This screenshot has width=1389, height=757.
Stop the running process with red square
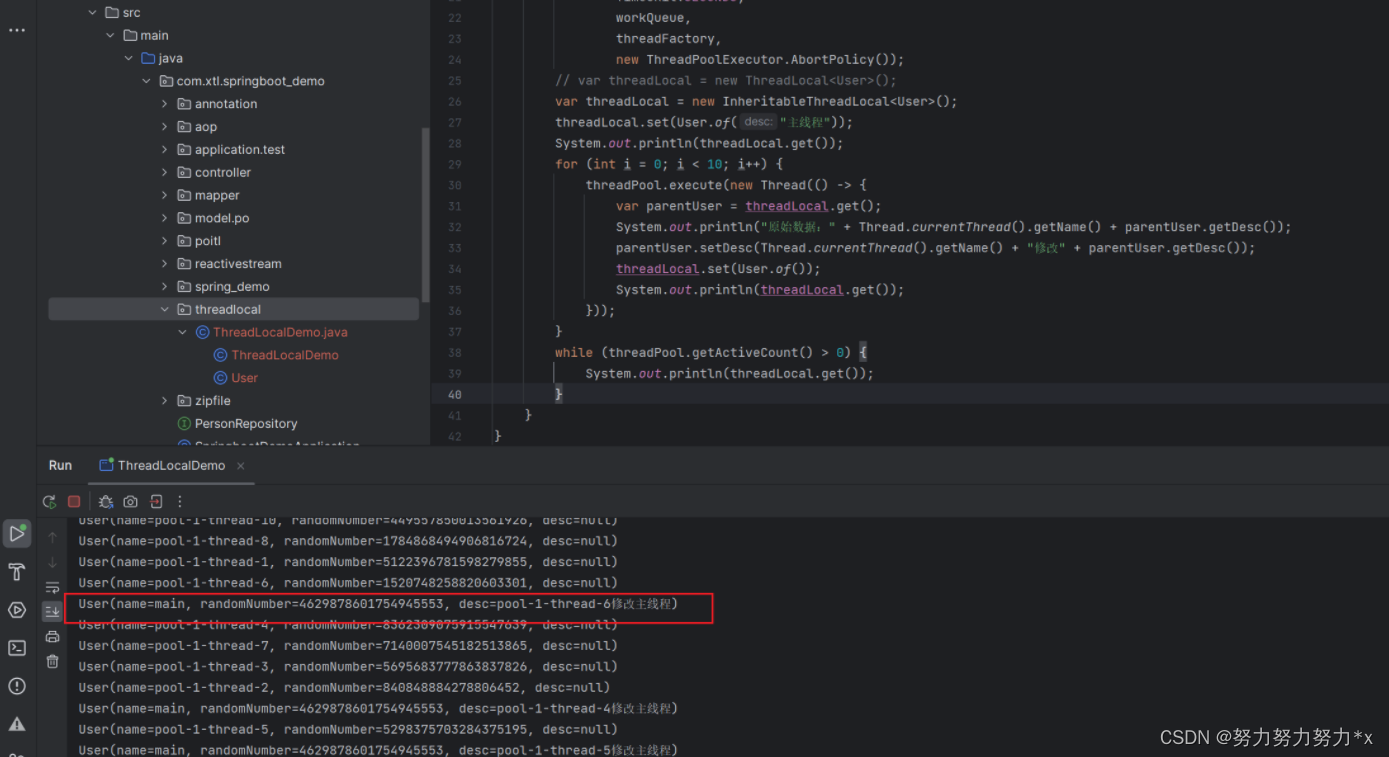[x=74, y=502]
